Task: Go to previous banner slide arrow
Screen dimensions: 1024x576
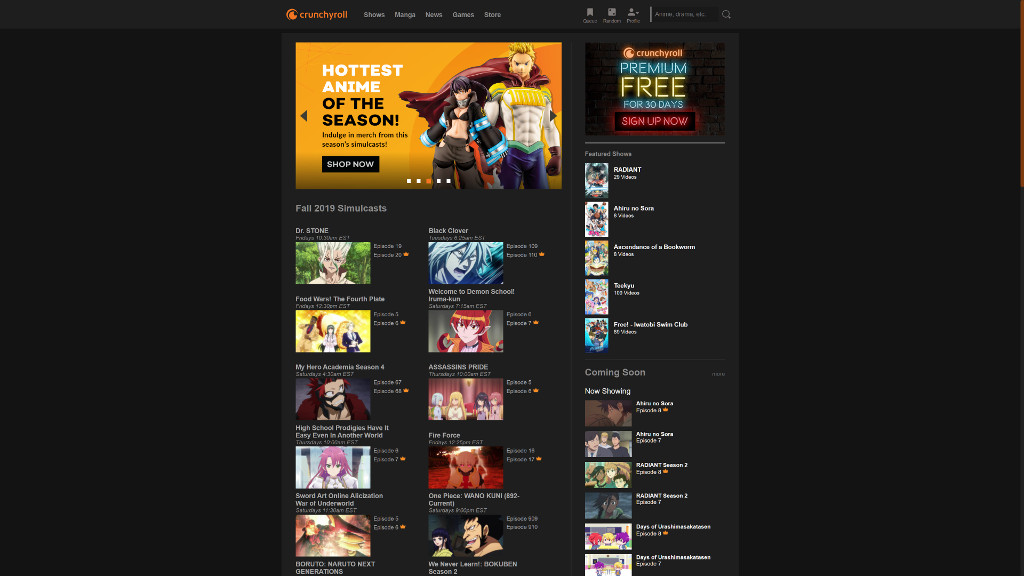Action: click(x=304, y=116)
